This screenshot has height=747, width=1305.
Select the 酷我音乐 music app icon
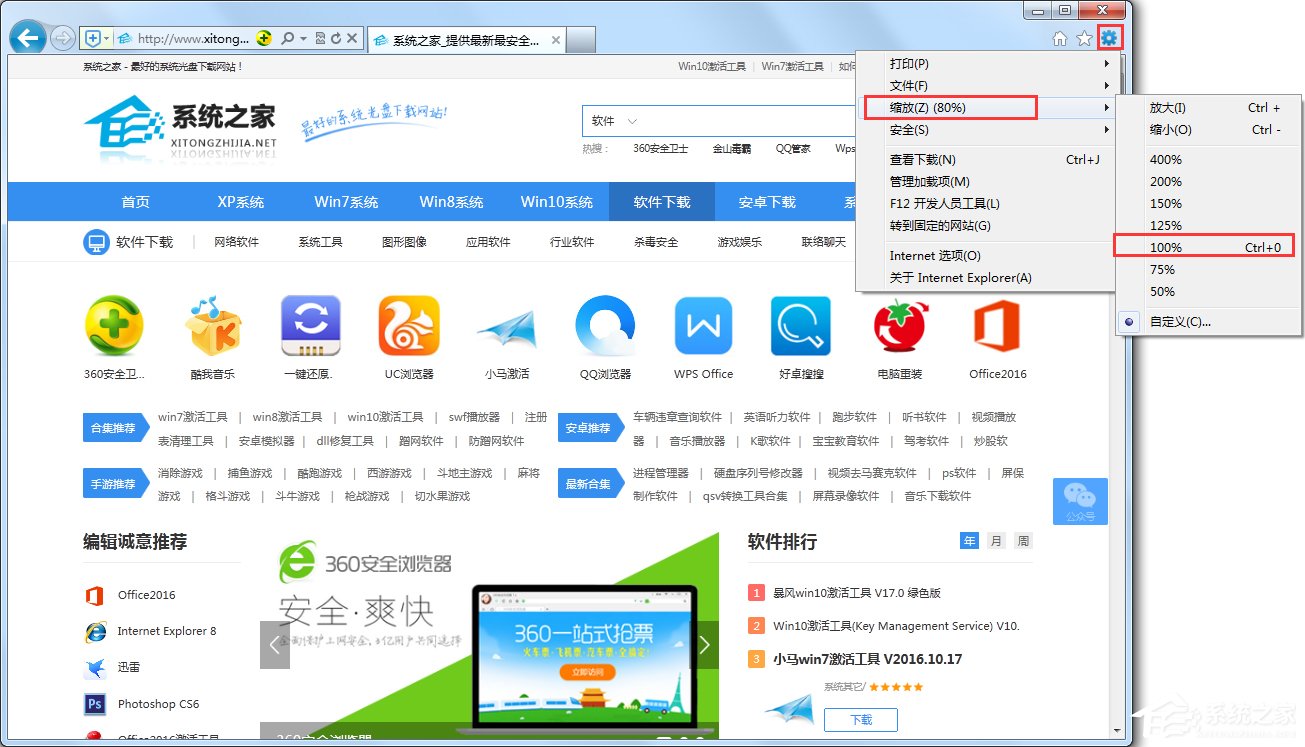pyautogui.click(x=212, y=326)
